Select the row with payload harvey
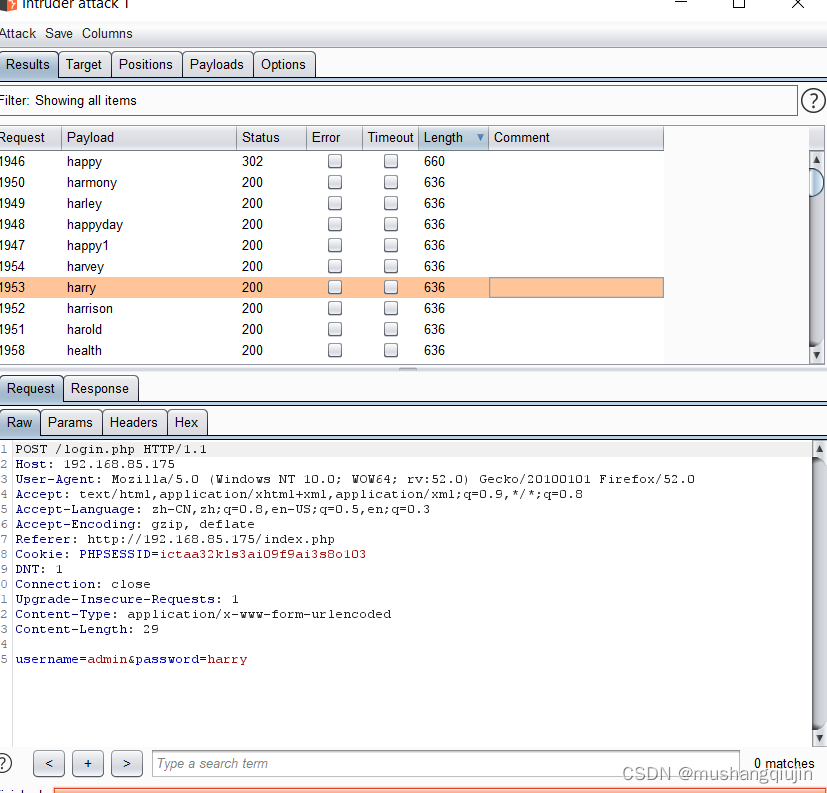The height and width of the screenshot is (793, 827). point(332,266)
